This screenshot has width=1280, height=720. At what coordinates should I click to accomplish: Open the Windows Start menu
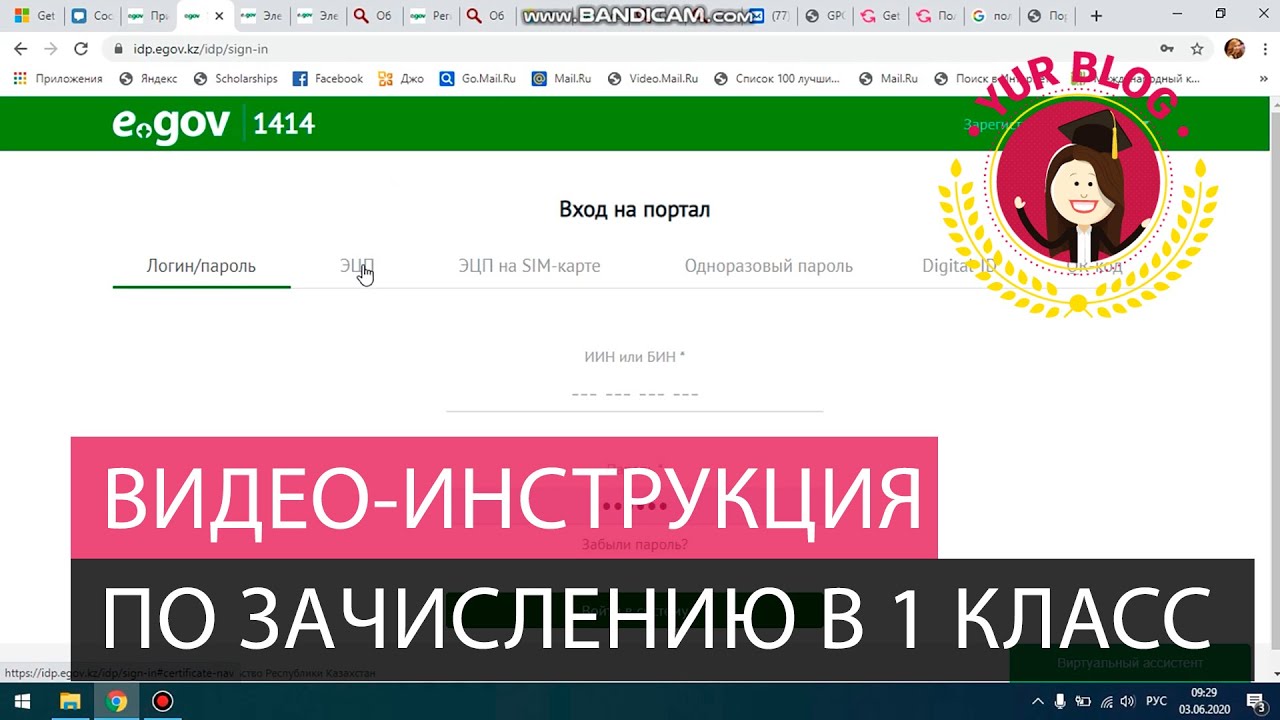pos(23,701)
